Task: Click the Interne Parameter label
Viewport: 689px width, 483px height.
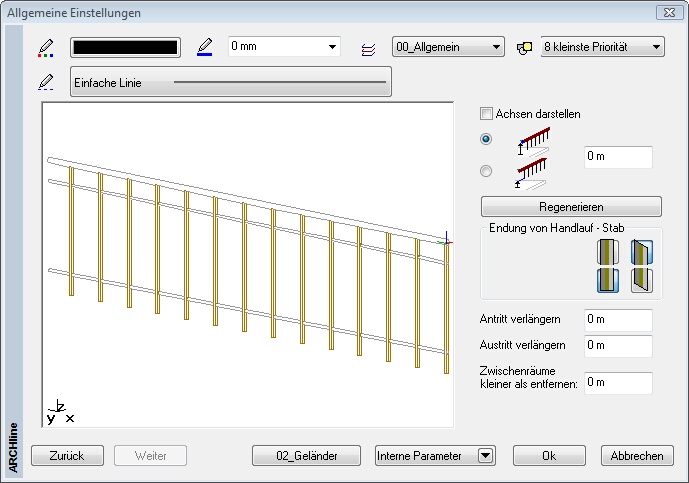Action: (x=419, y=456)
